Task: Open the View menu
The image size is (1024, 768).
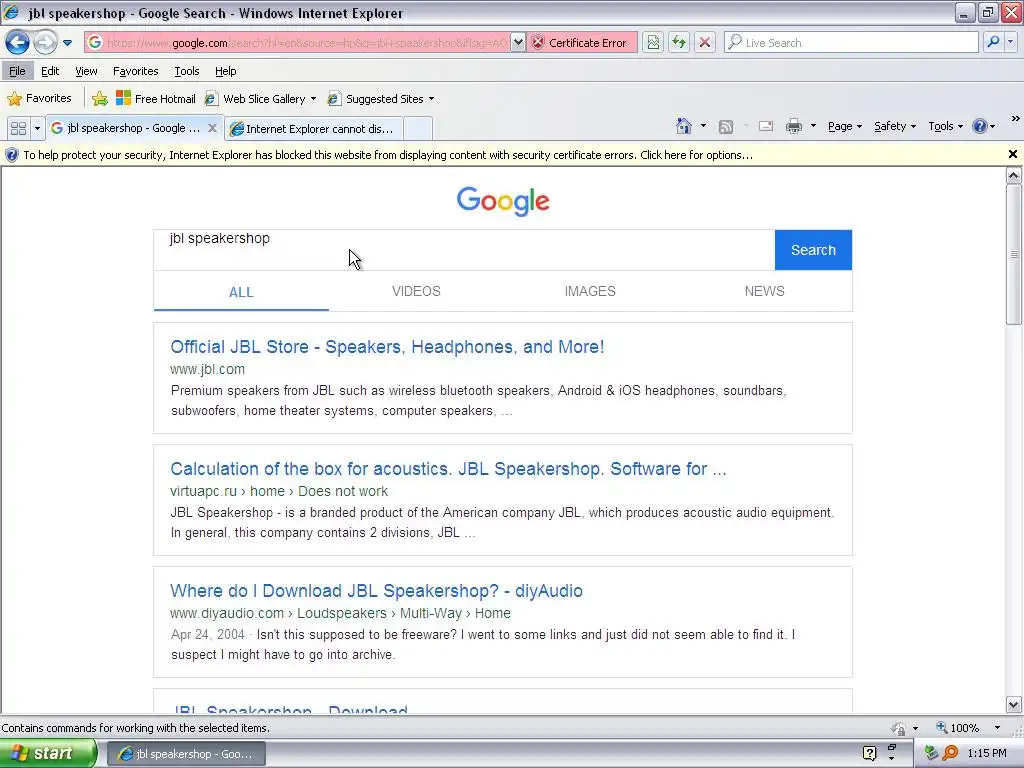Action: (x=86, y=71)
